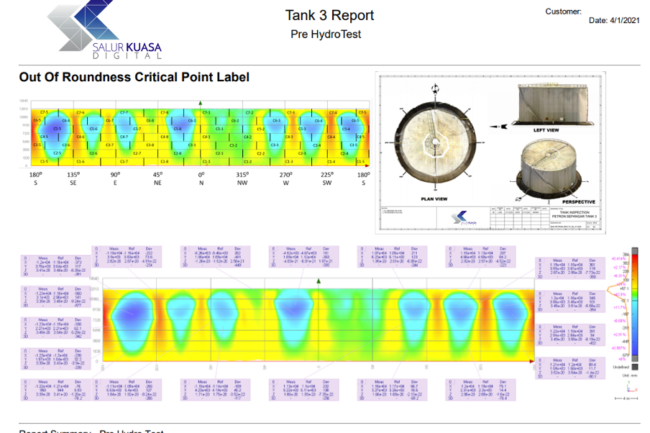The height and width of the screenshot is (433, 650).
Task: Click the Customer field label
Action: click(563, 11)
